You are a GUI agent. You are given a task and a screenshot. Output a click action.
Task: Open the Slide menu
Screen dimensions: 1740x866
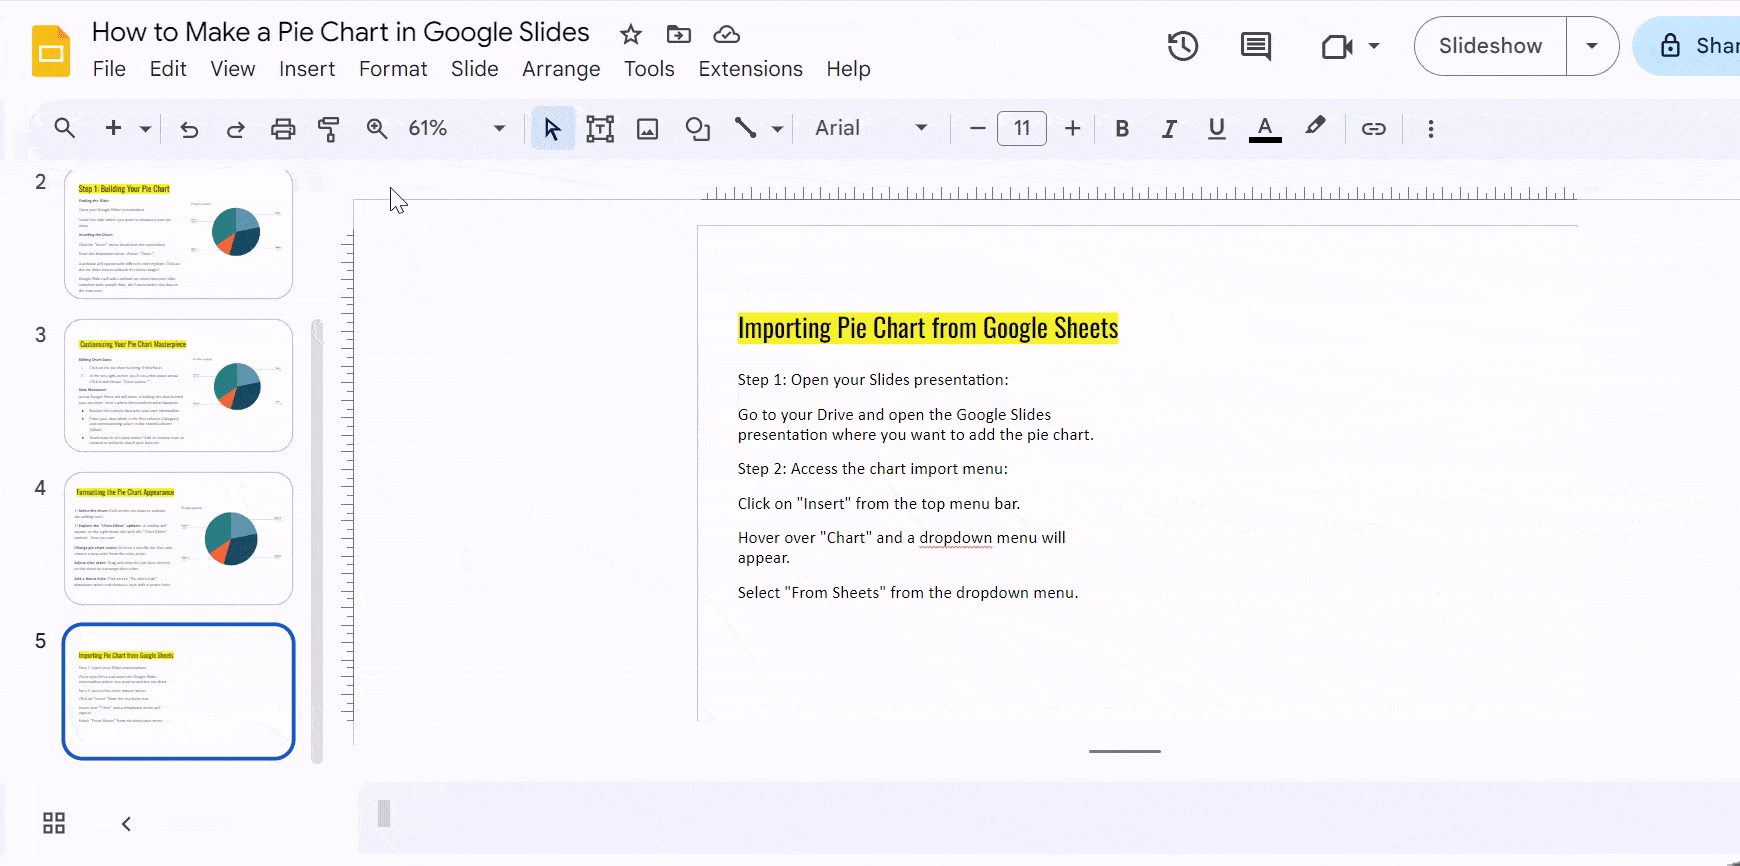click(475, 69)
